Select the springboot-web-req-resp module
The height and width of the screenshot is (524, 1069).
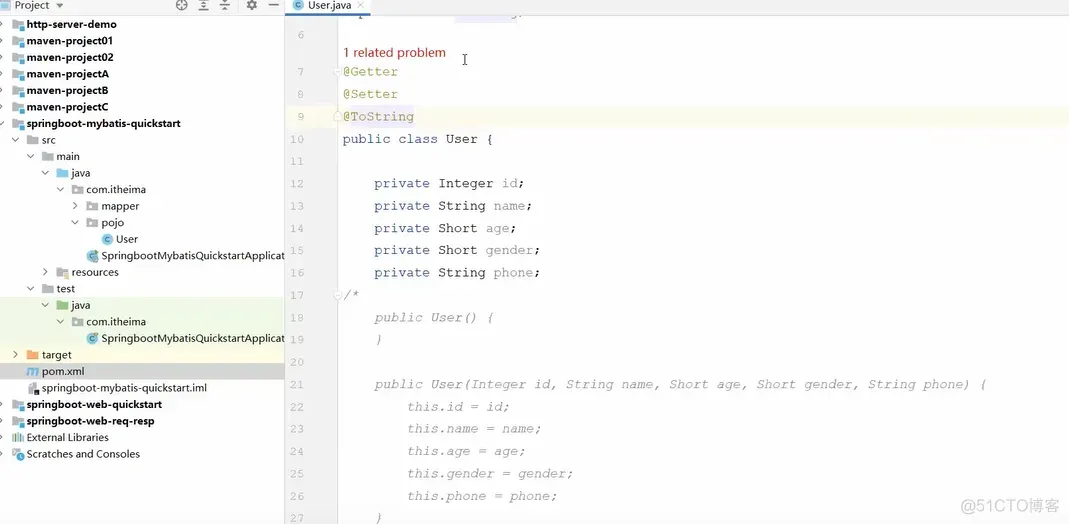point(91,421)
